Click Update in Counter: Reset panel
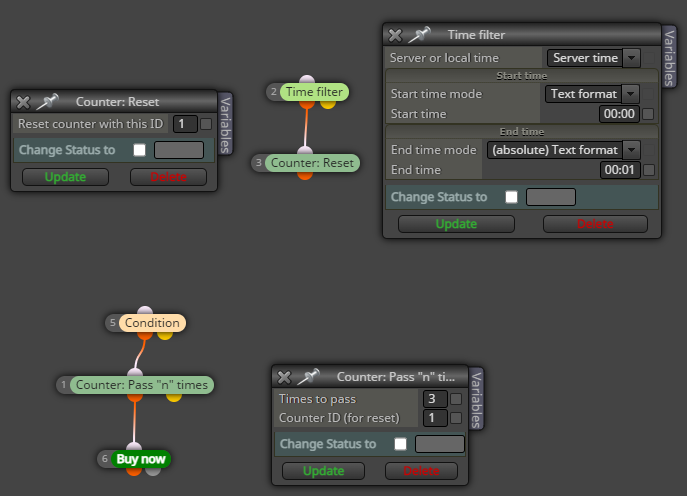This screenshot has width=687, height=496. pos(65,177)
